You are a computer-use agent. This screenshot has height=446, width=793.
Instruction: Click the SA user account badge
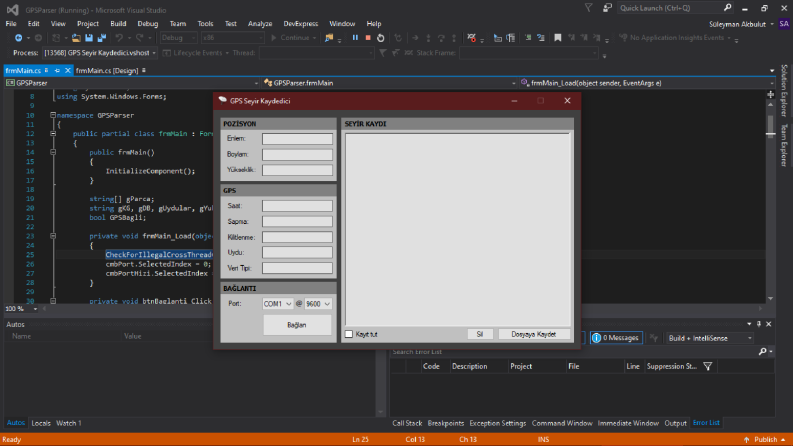pos(784,24)
